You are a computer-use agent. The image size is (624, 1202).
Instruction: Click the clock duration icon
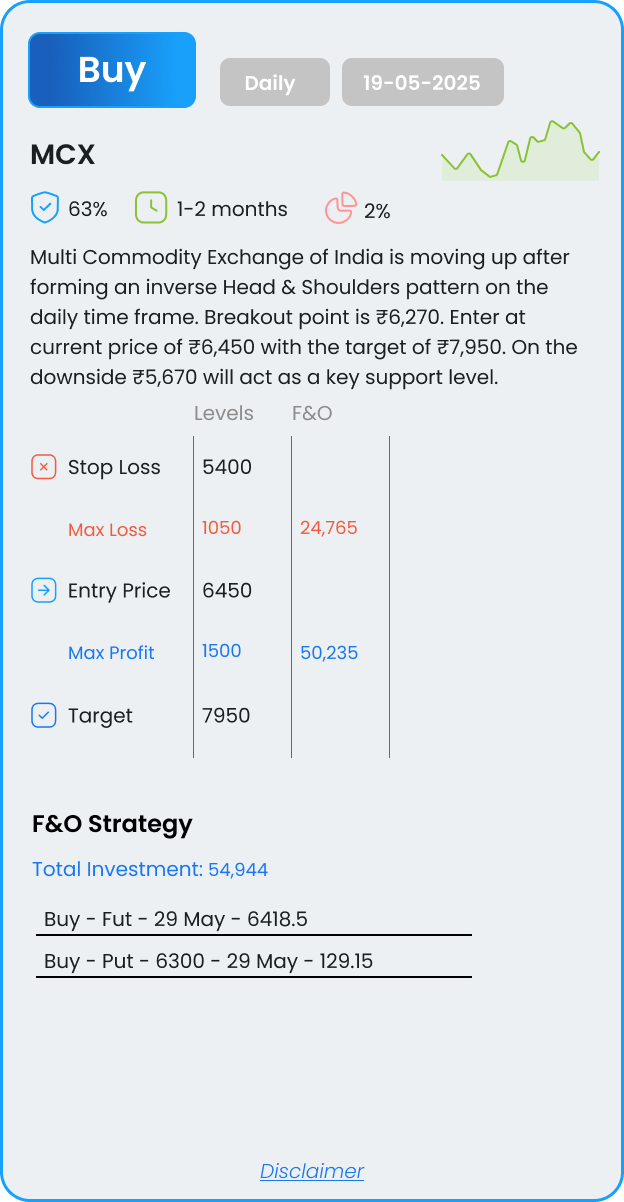pos(151,208)
